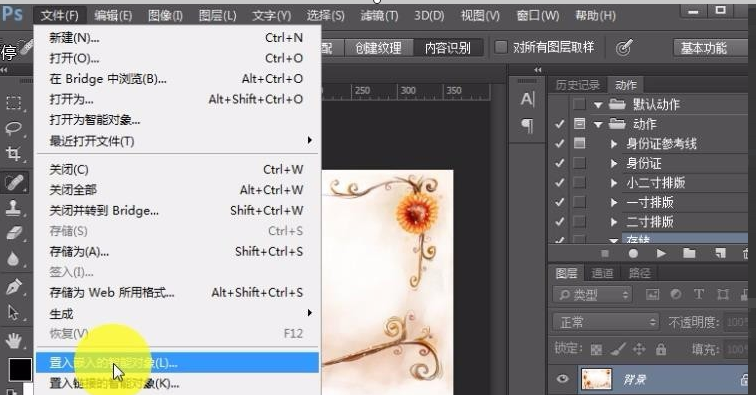Select the Pen tool

click(14, 286)
